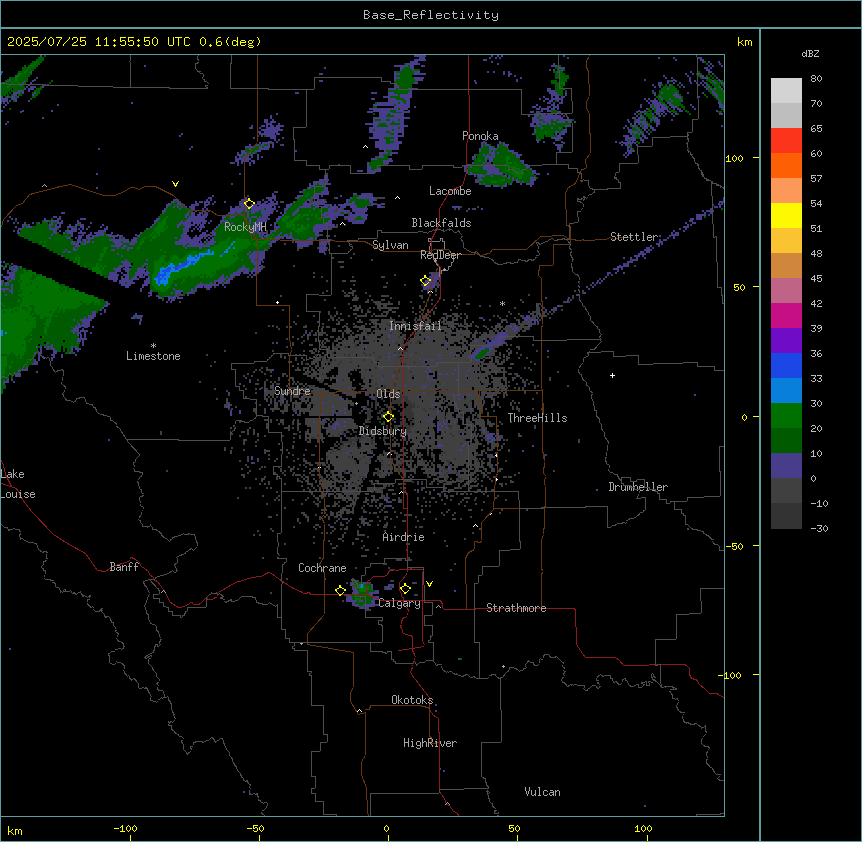This screenshot has width=862, height=842.
Task: Click the Lake Louise label
Action: click(x=18, y=484)
